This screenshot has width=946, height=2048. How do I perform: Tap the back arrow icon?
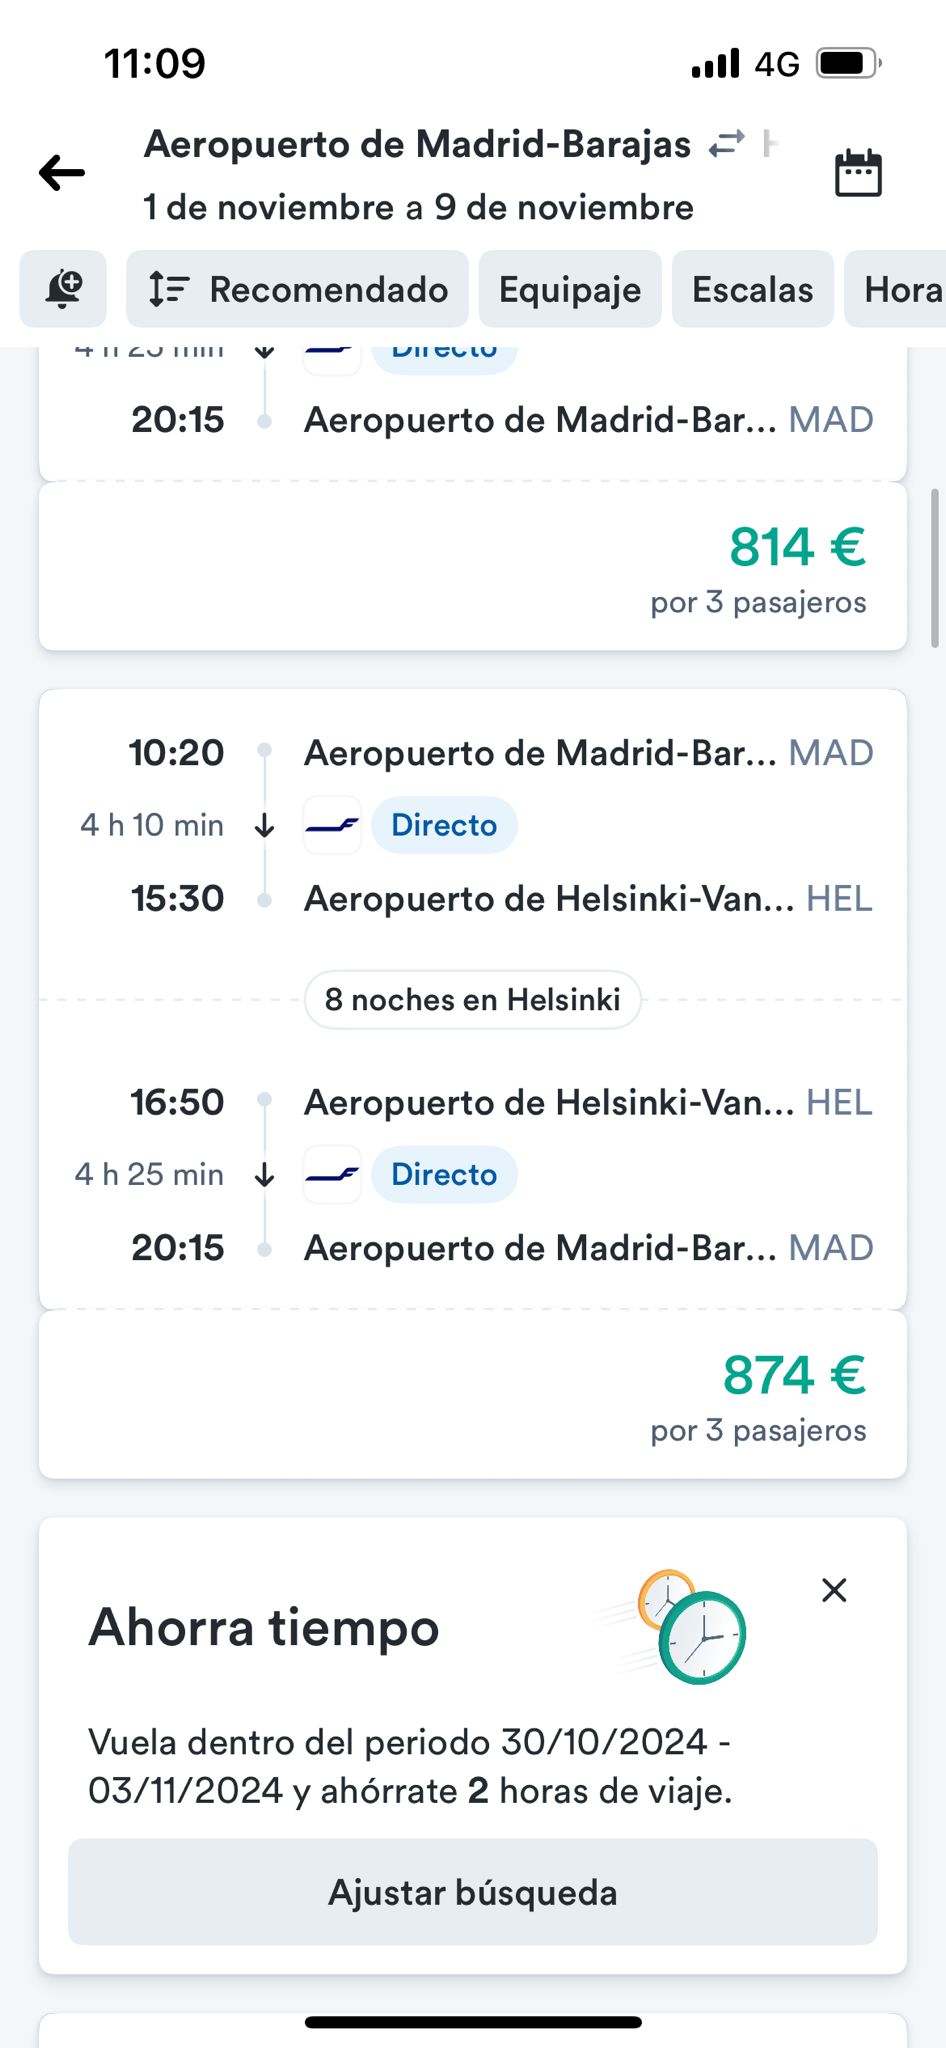pyautogui.click(x=62, y=173)
